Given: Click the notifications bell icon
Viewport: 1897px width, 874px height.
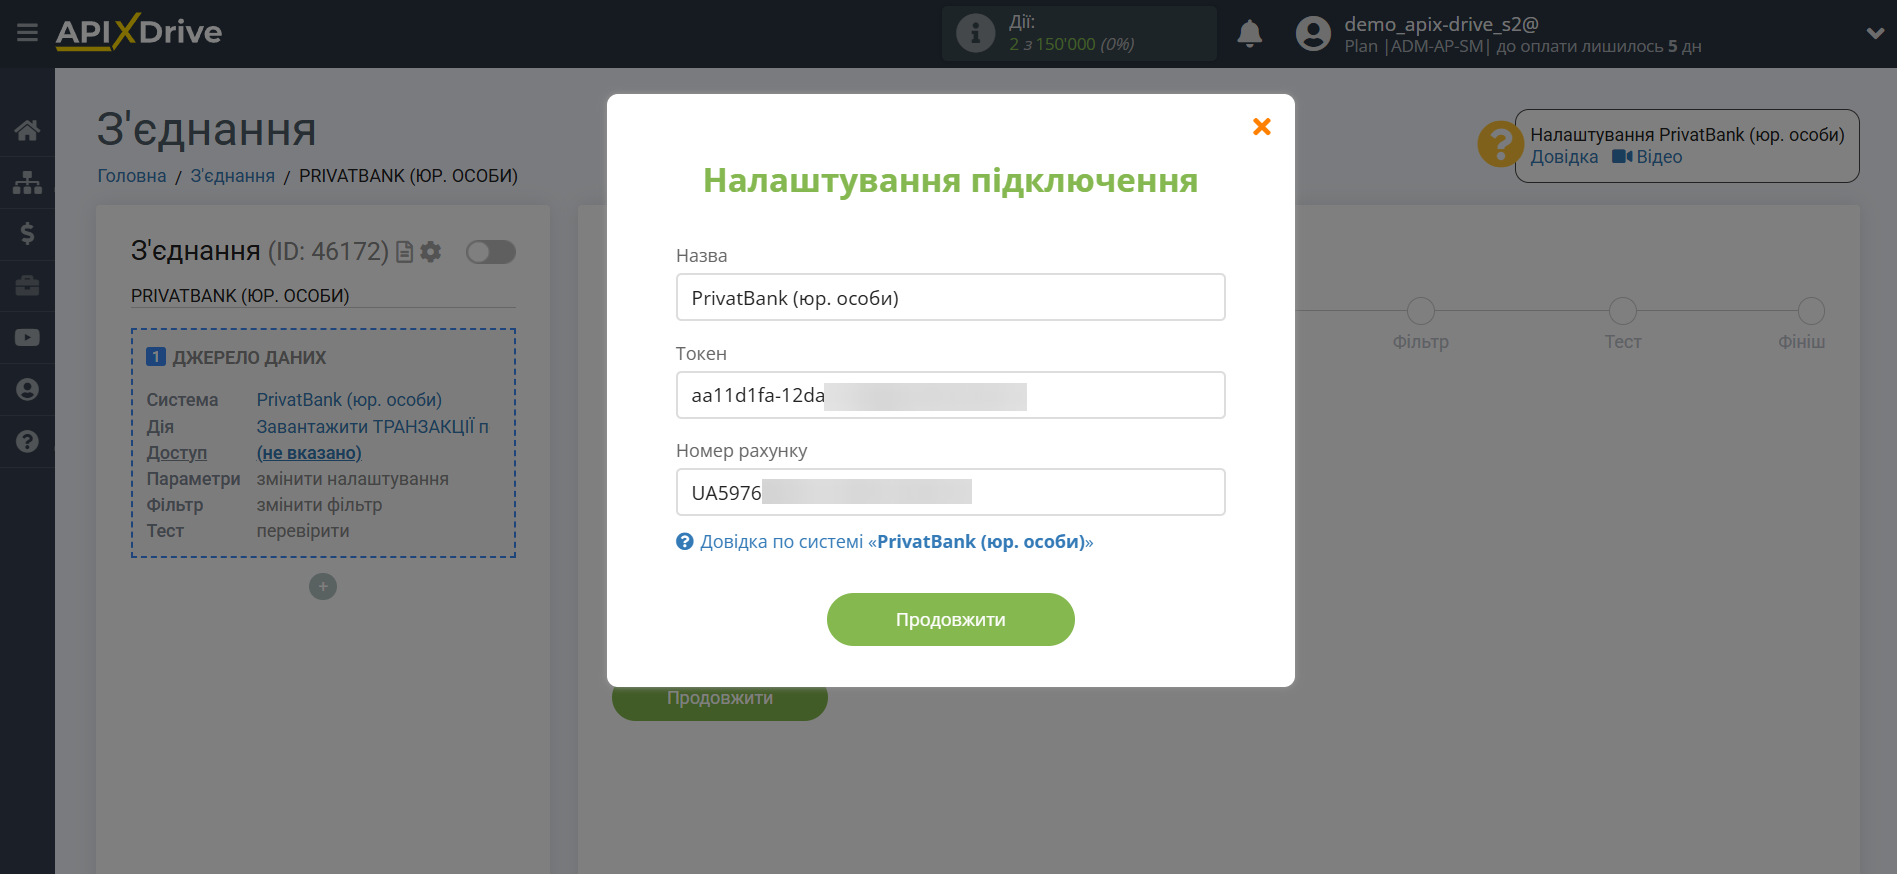Looking at the screenshot, I should (x=1249, y=34).
